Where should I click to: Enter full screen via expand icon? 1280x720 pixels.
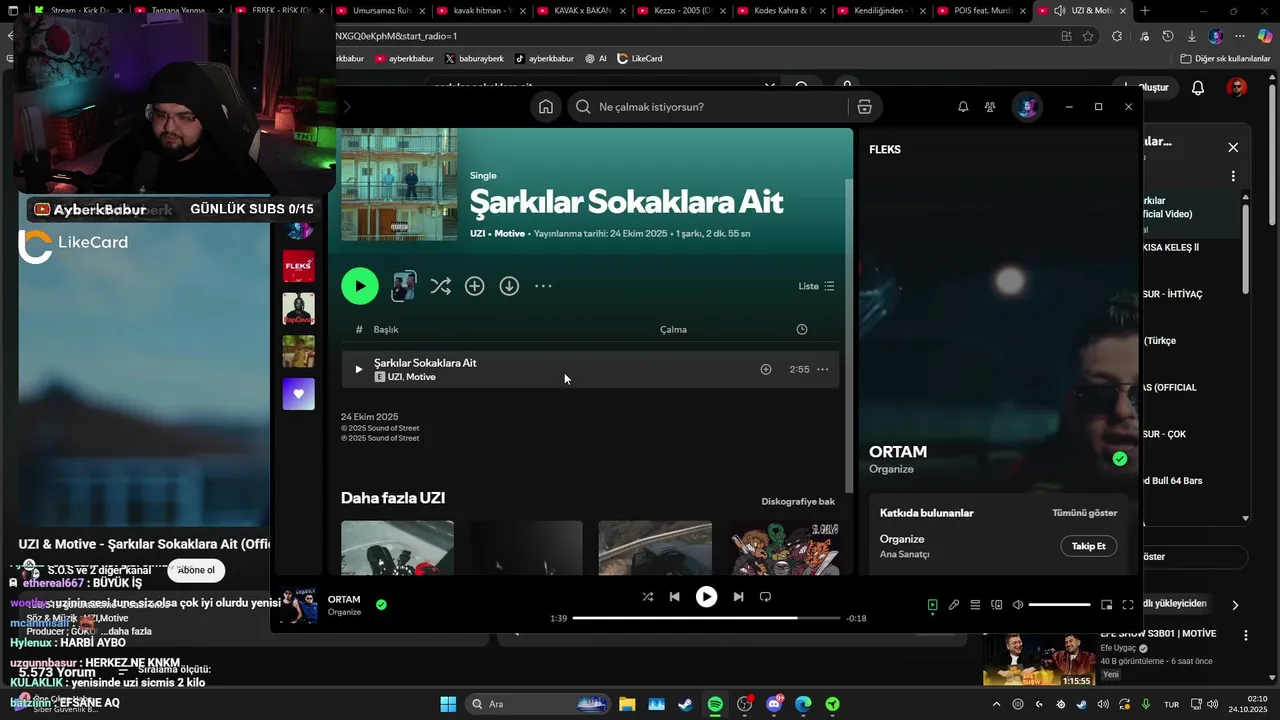point(1128,605)
